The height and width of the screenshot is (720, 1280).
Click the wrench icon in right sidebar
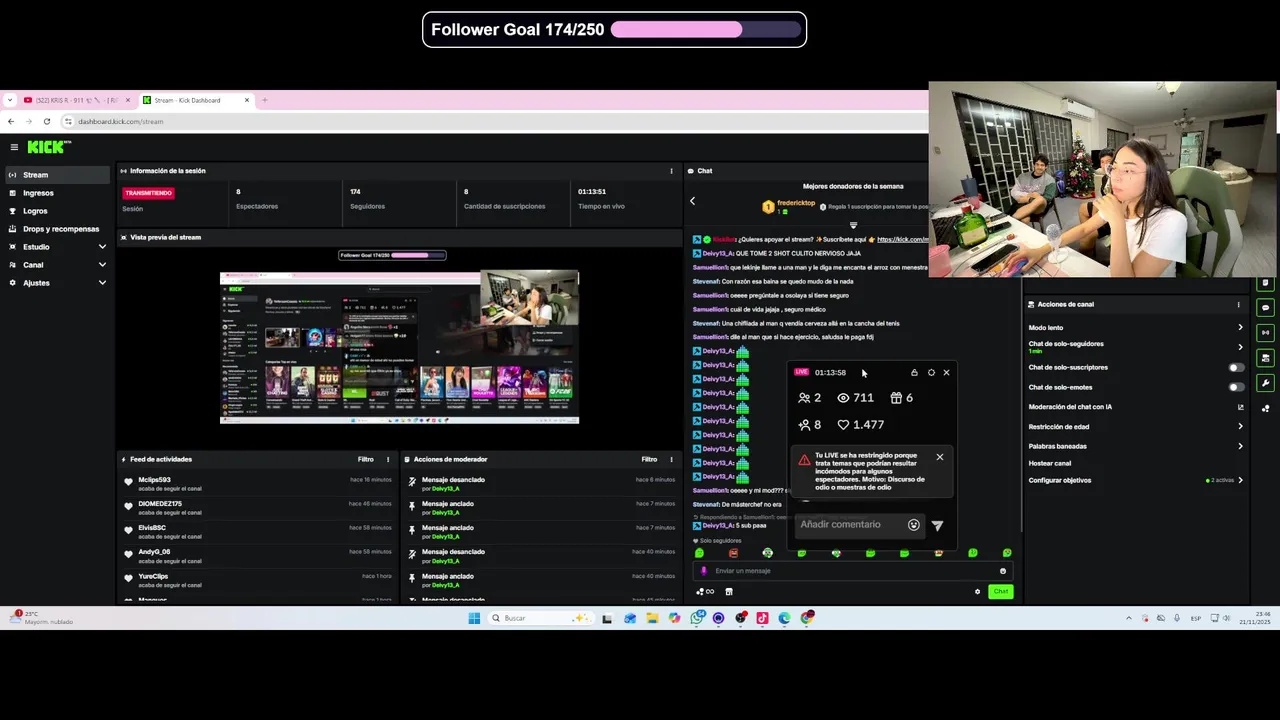coord(1265,383)
